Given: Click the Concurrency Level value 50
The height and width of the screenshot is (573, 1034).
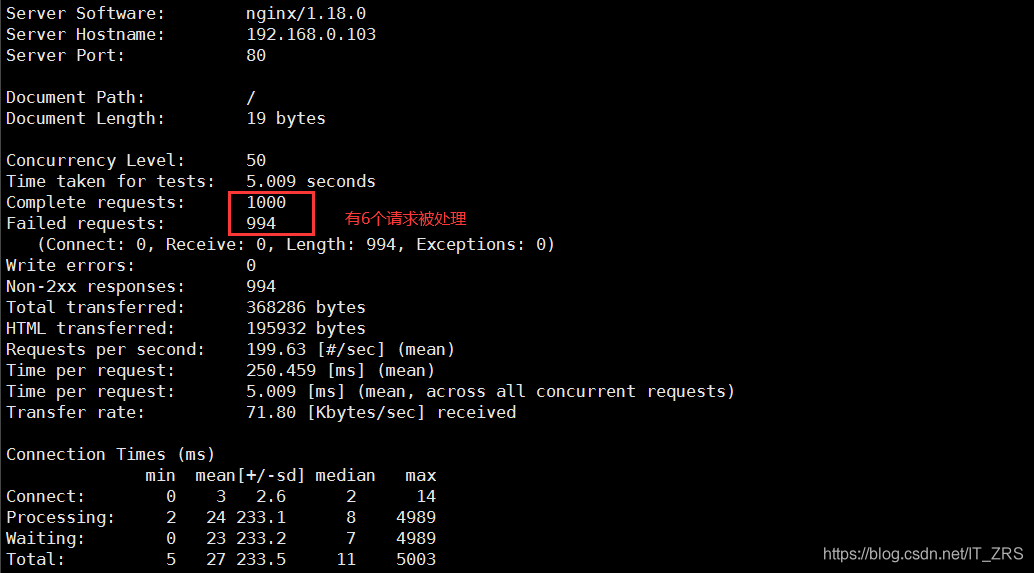Looking at the screenshot, I should (256, 160).
